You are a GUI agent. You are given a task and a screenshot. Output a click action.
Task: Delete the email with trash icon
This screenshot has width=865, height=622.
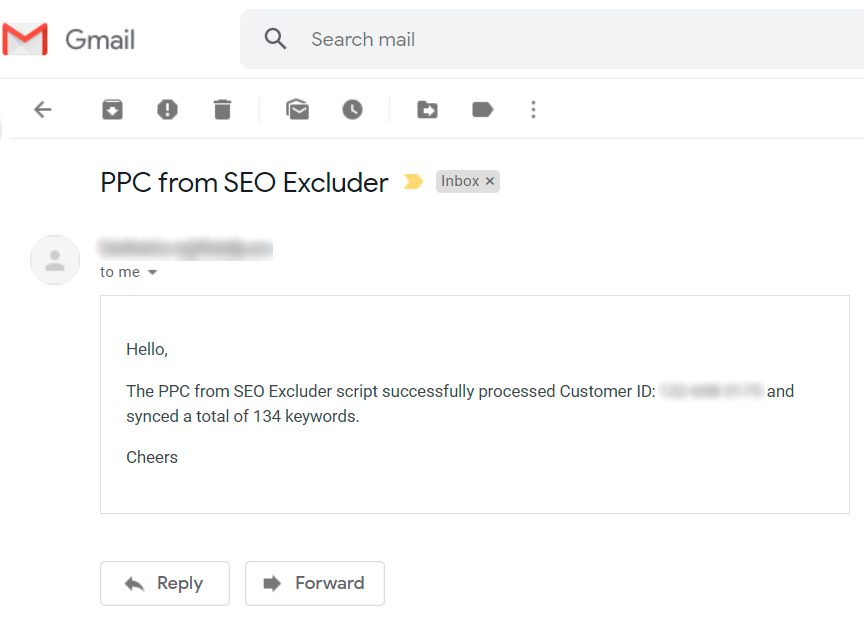point(222,110)
